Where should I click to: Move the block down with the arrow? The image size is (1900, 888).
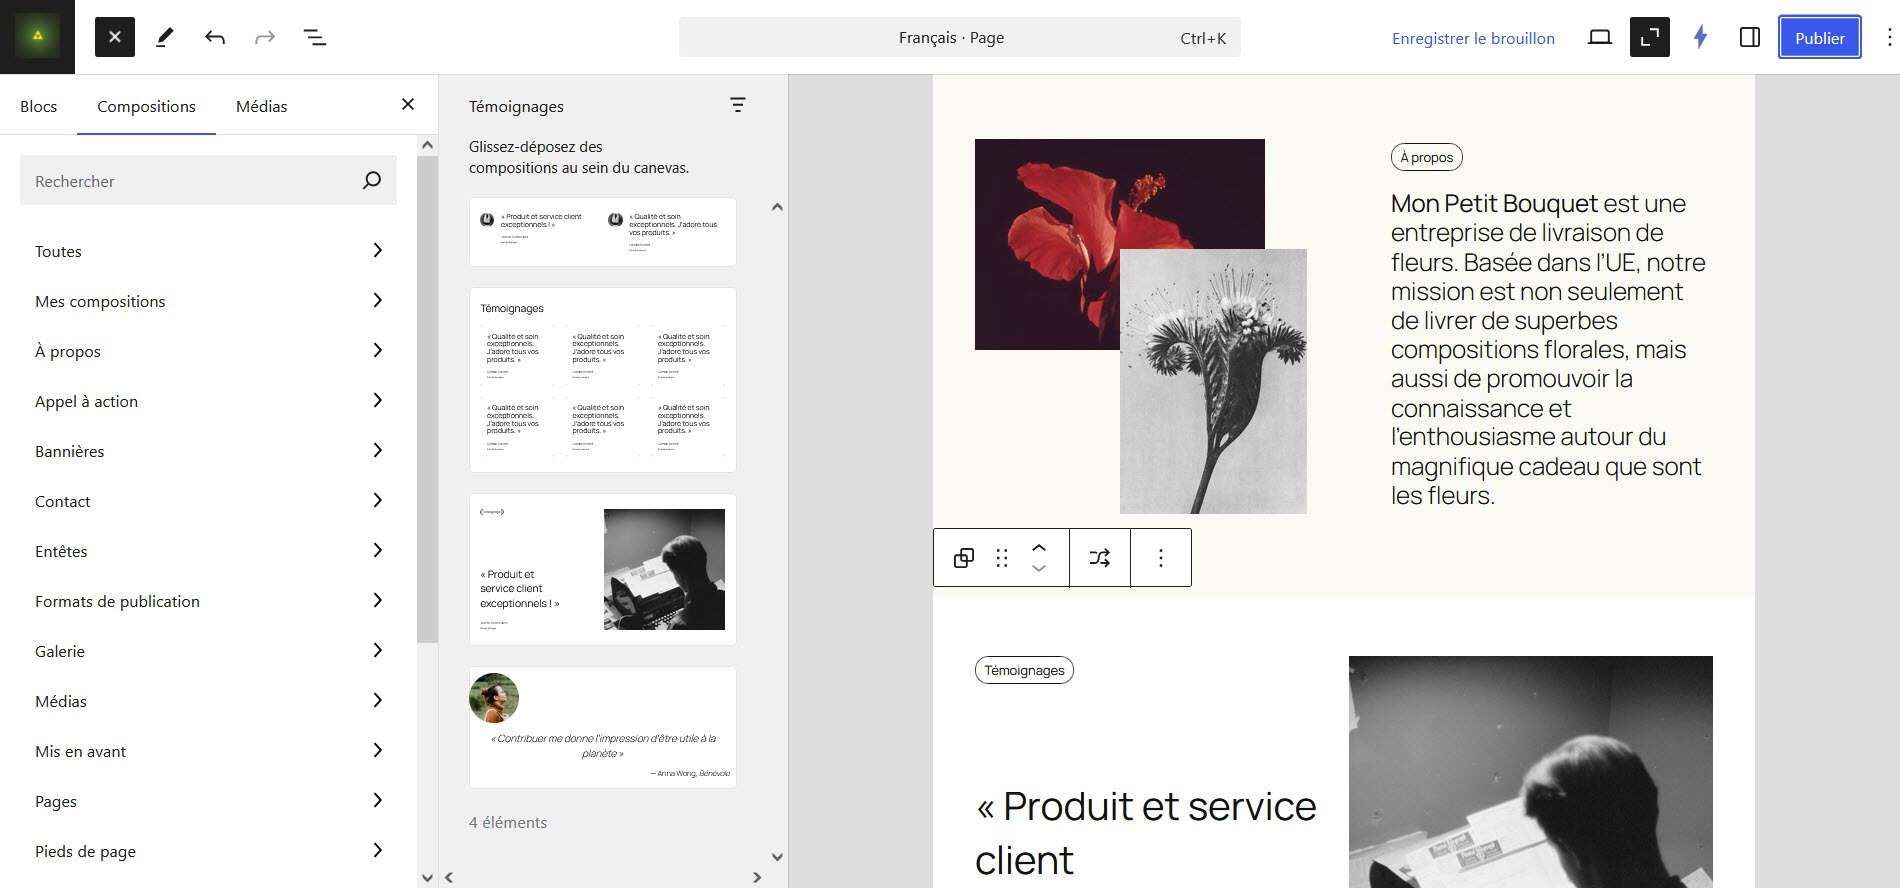(1039, 569)
